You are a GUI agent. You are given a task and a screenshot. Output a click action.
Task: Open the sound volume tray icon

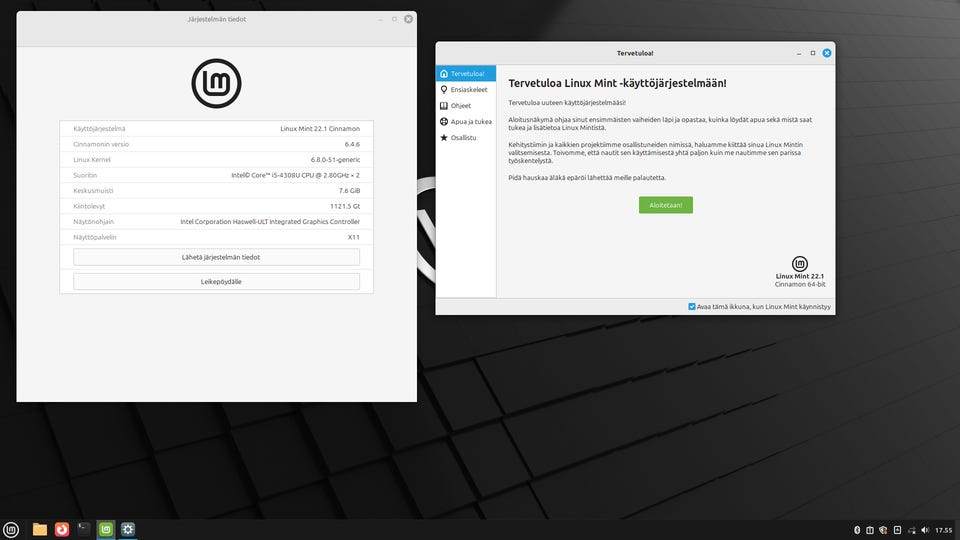(x=925, y=530)
